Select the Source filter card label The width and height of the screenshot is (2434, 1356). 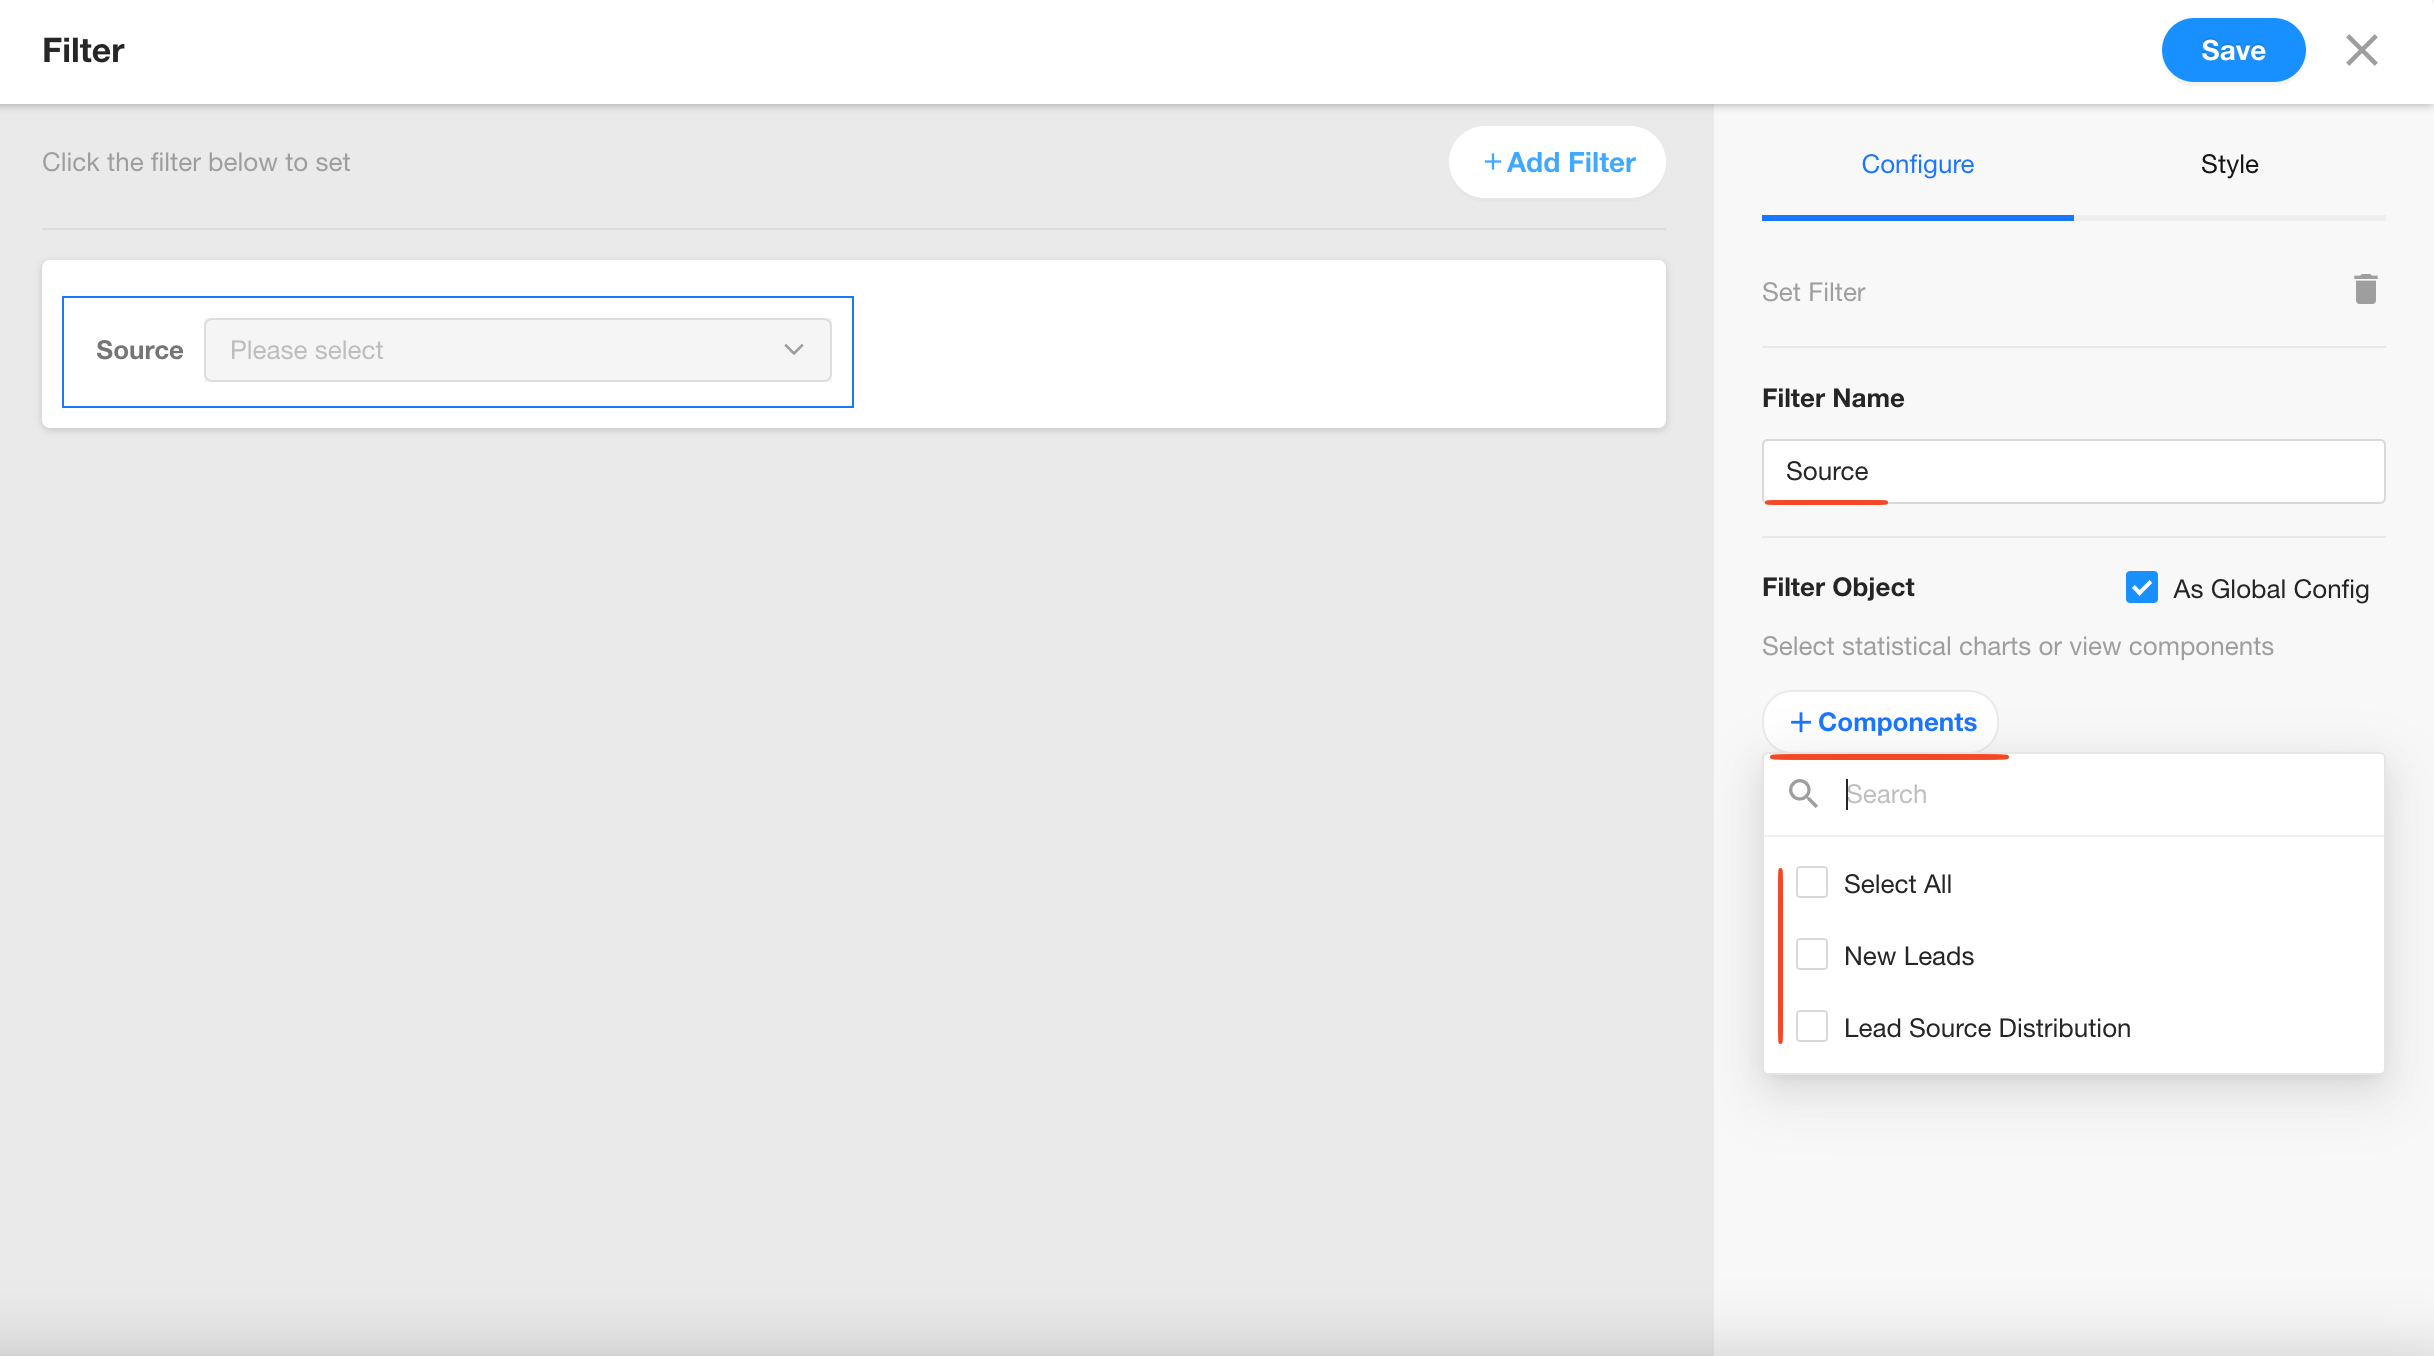click(x=139, y=350)
